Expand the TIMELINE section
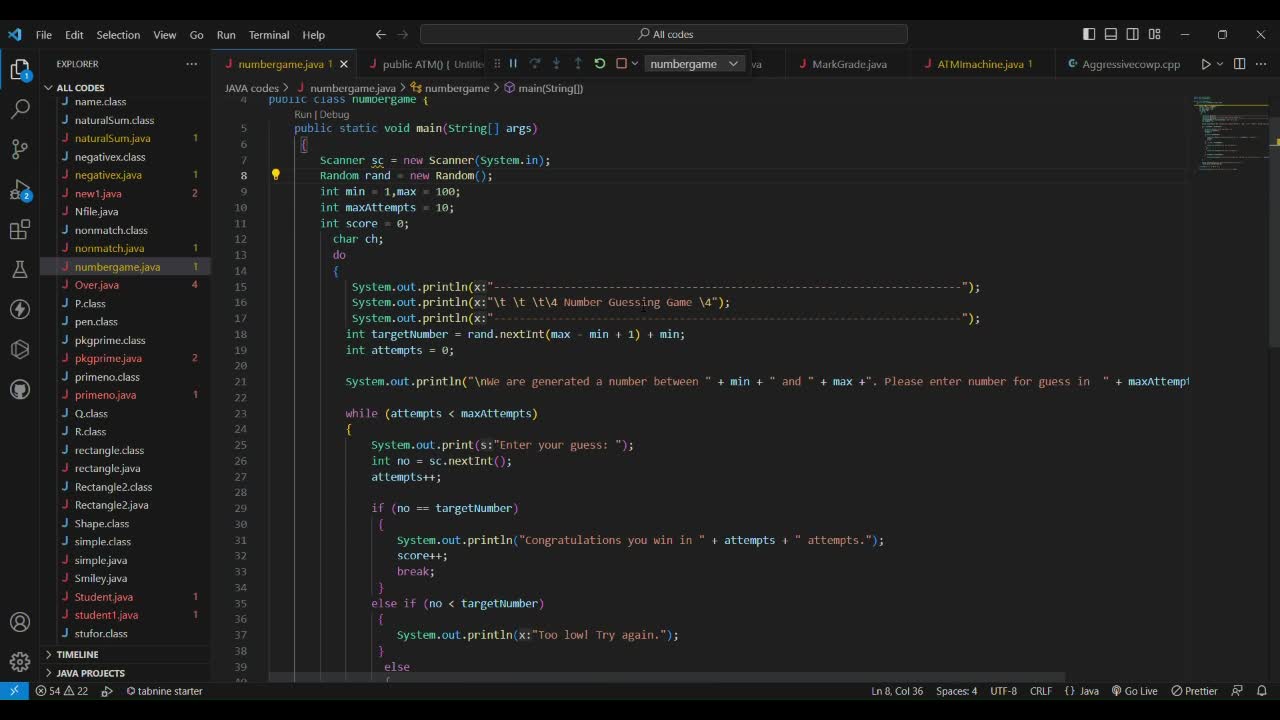Viewport: 1280px width, 720px height. coord(126,654)
